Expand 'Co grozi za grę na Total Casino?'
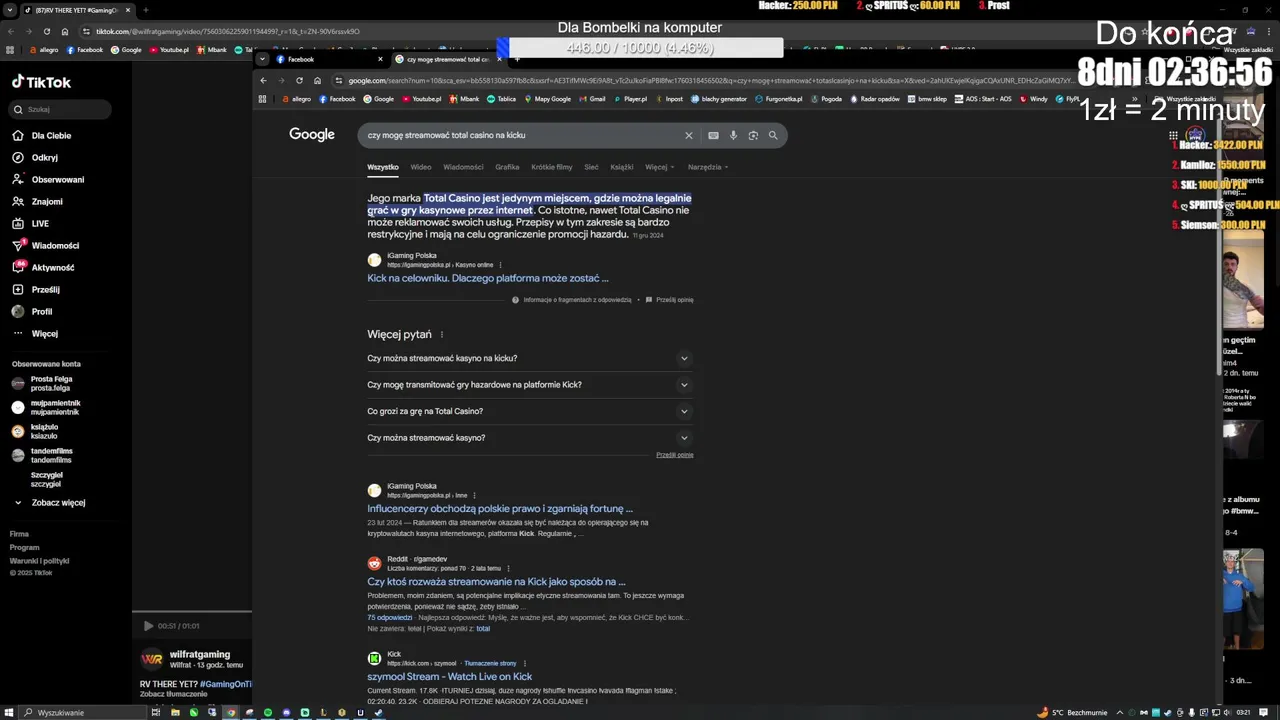1280x720 pixels. click(x=530, y=411)
